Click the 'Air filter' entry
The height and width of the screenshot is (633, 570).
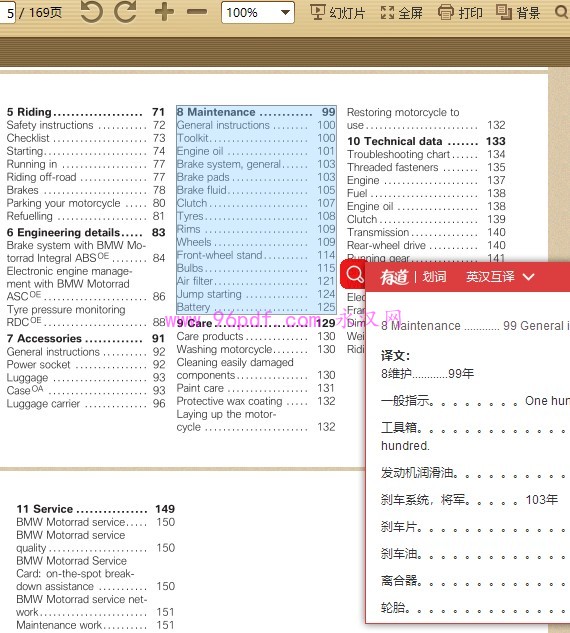(x=256, y=281)
